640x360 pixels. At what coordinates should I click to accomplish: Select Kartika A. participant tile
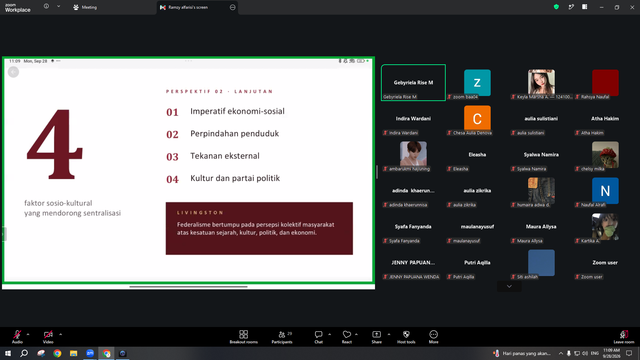coord(605,227)
